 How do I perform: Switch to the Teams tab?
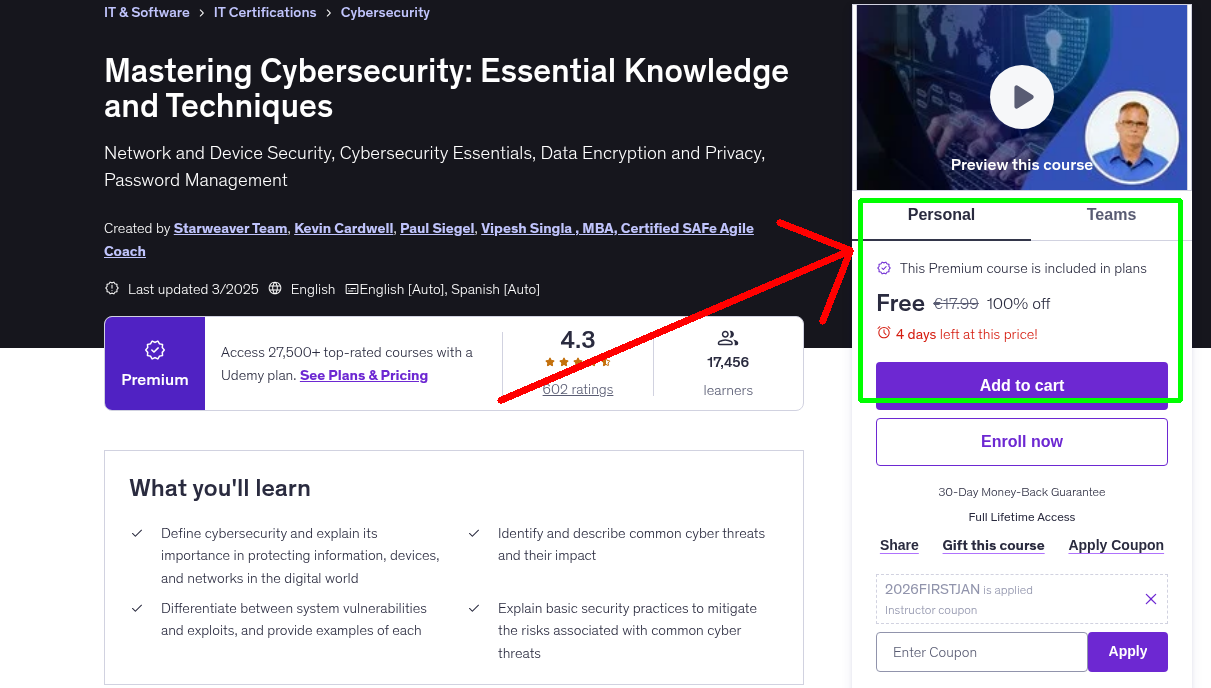1110,214
